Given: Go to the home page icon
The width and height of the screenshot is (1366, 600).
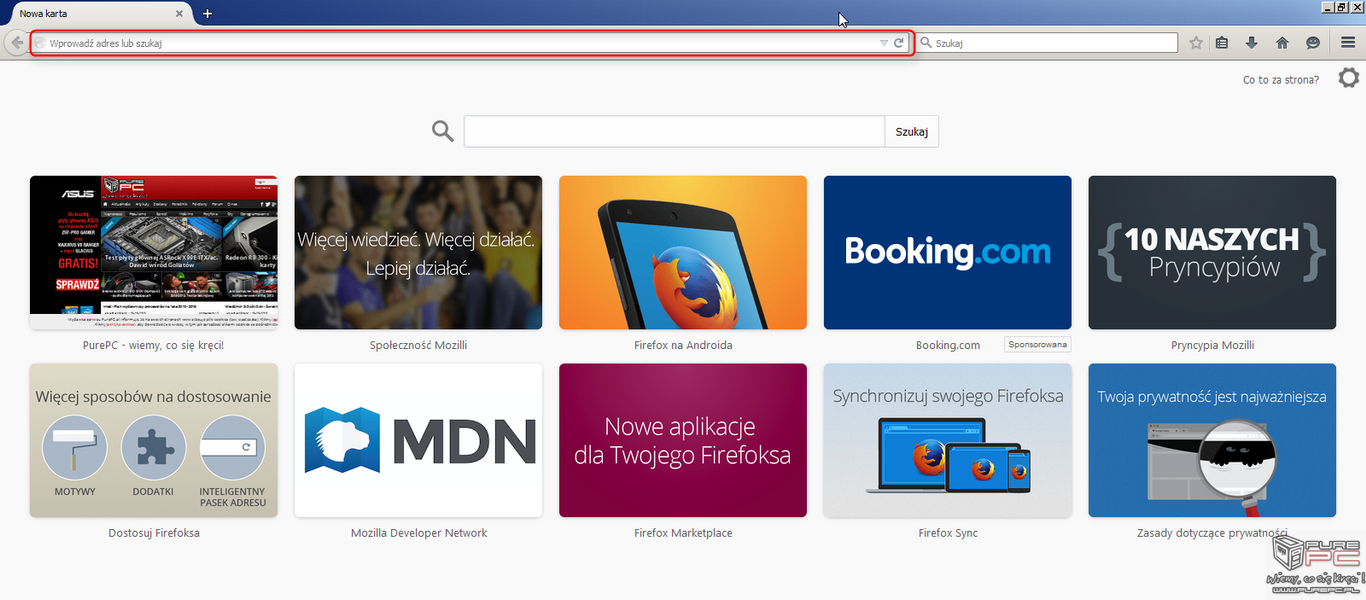Looking at the screenshot, I should (x=1282, y=43).
